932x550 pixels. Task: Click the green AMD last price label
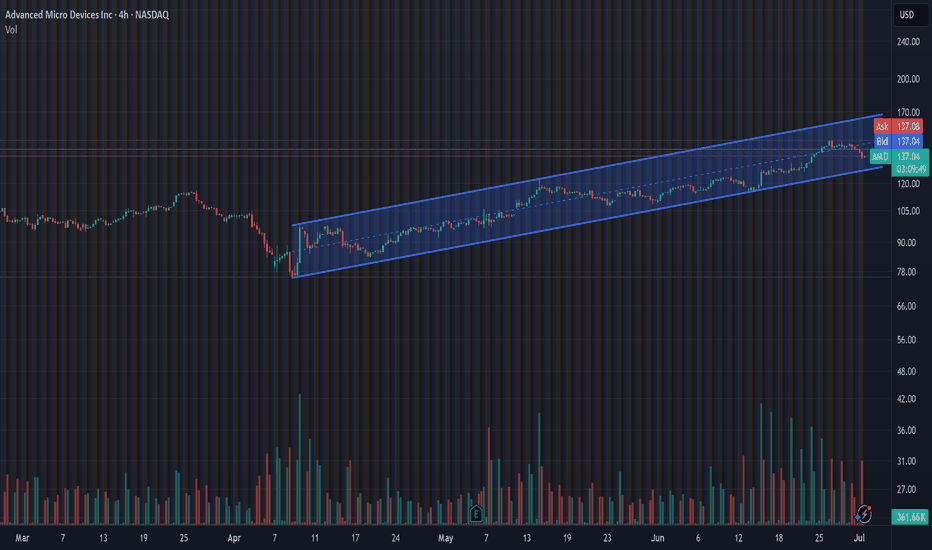[x=899, y=156]
